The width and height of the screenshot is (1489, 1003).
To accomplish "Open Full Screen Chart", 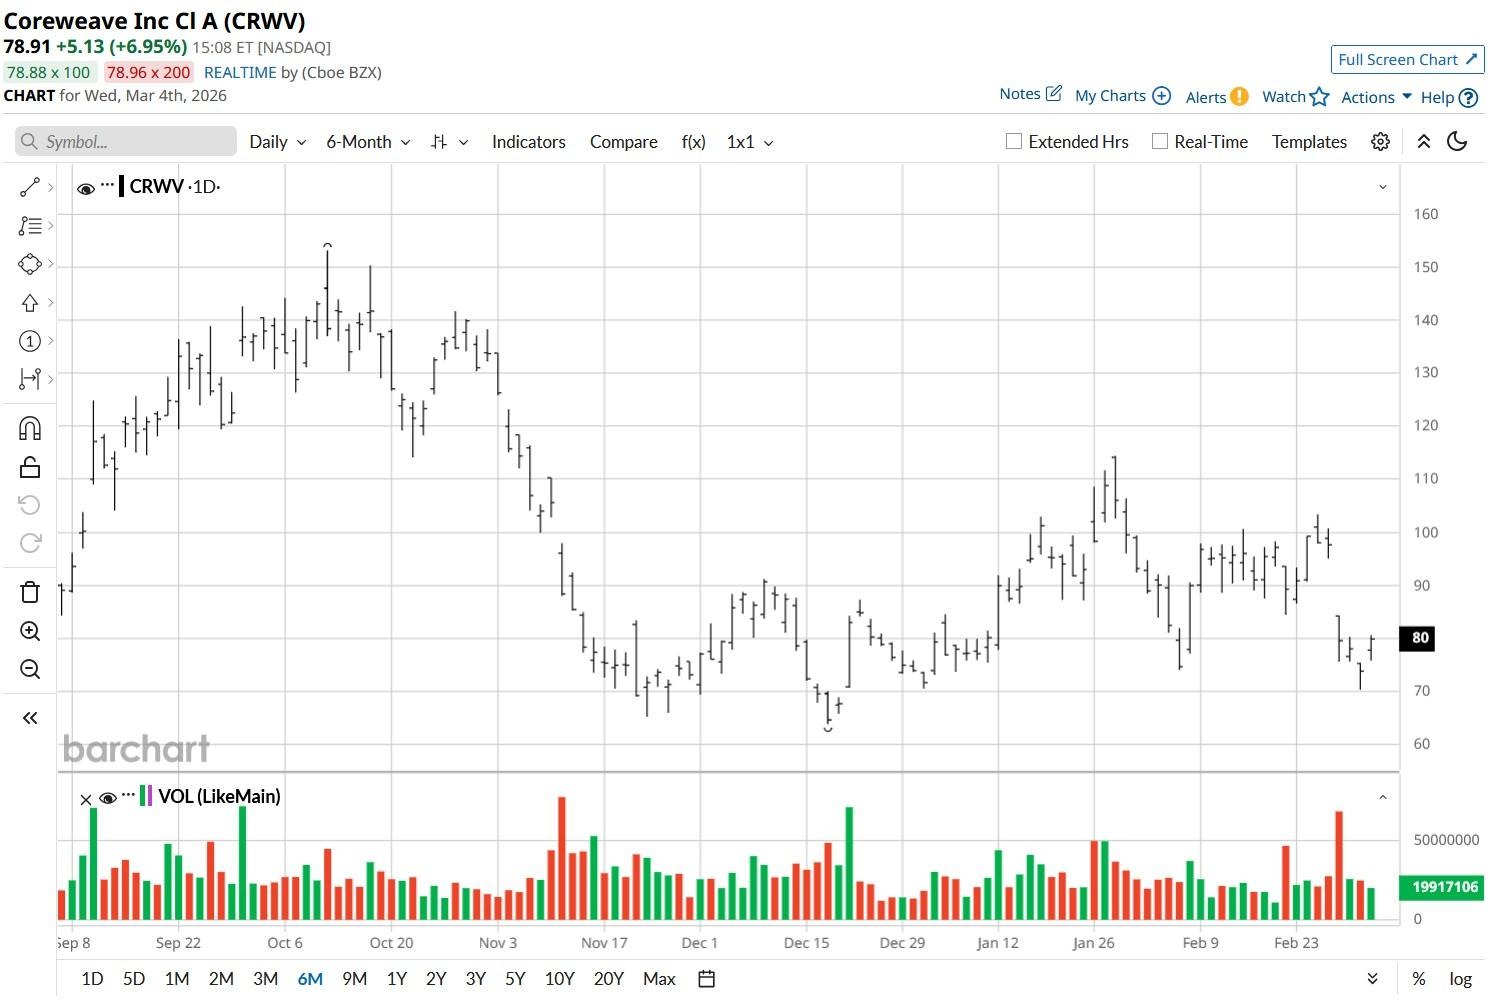I will point(1407,60).
